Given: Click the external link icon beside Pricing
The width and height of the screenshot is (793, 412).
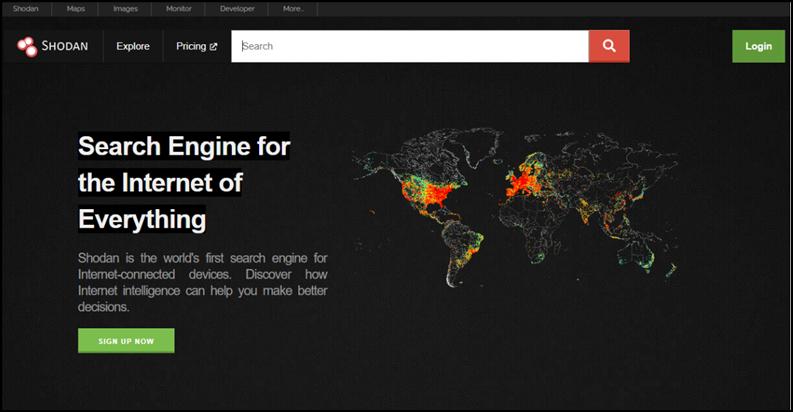Looking at the screenshot, I should click(x=213, y=47).
